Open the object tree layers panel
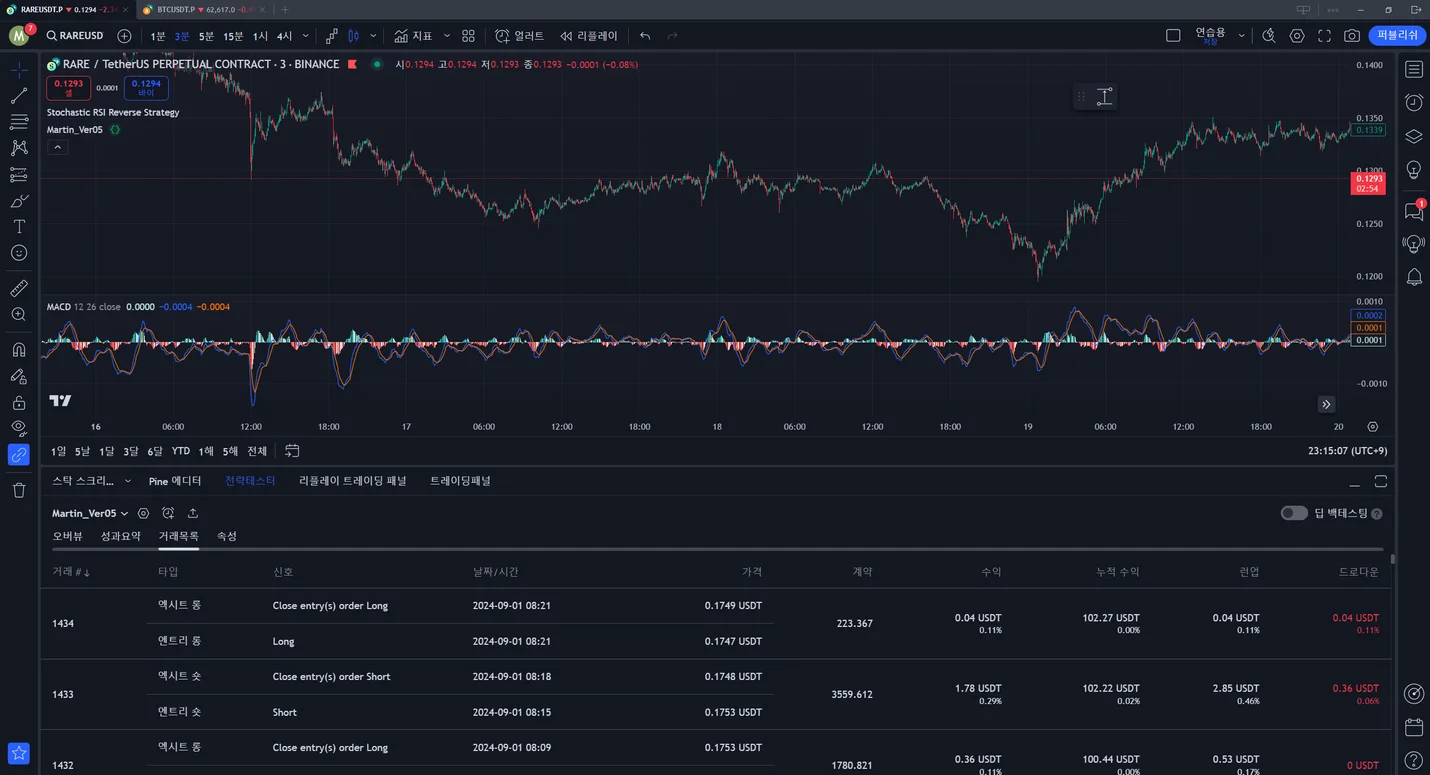 click(x=1414, y=136)
